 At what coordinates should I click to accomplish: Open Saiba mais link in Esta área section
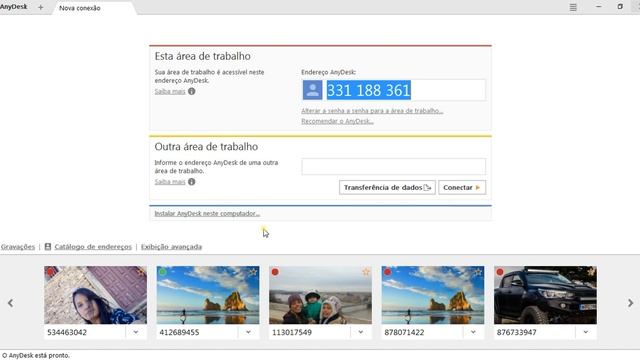coord(170,91)
